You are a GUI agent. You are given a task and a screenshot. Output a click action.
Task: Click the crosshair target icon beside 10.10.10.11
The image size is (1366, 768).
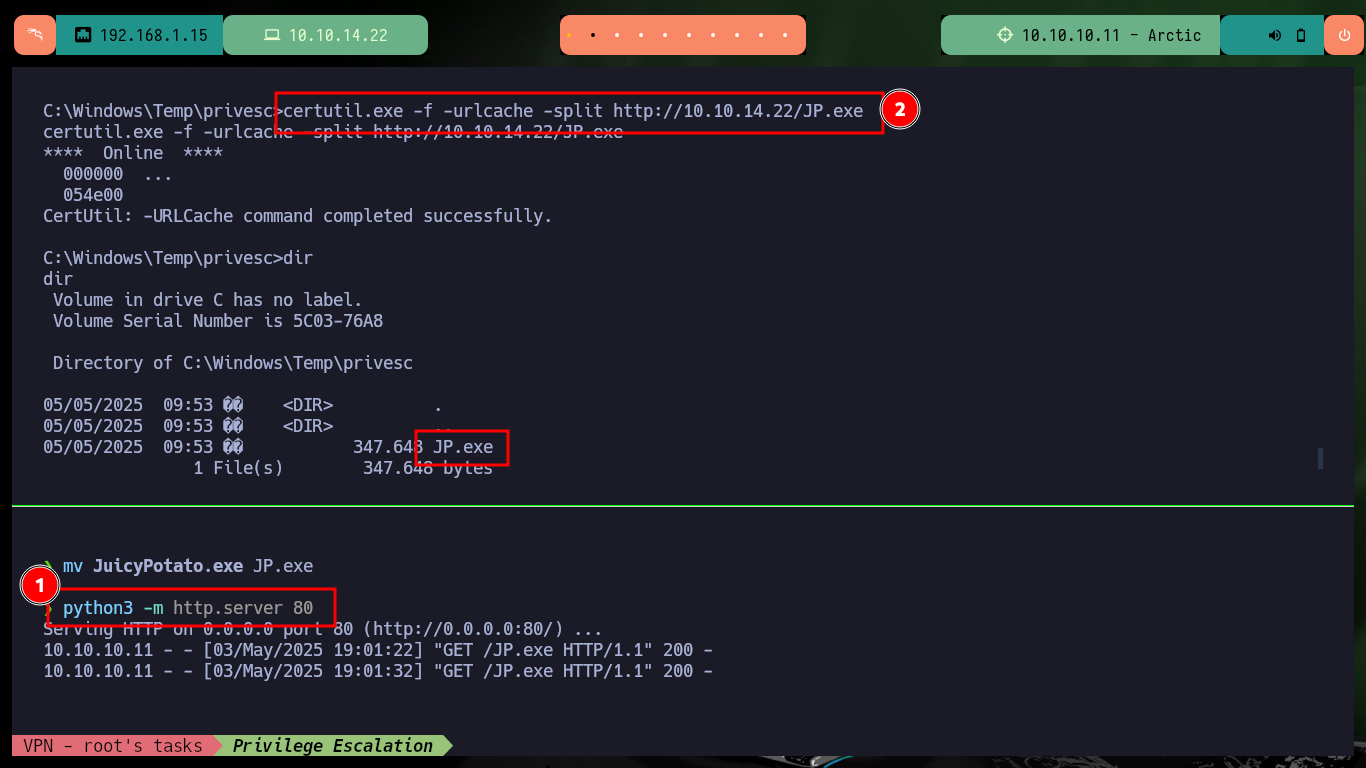[1005, 35]
